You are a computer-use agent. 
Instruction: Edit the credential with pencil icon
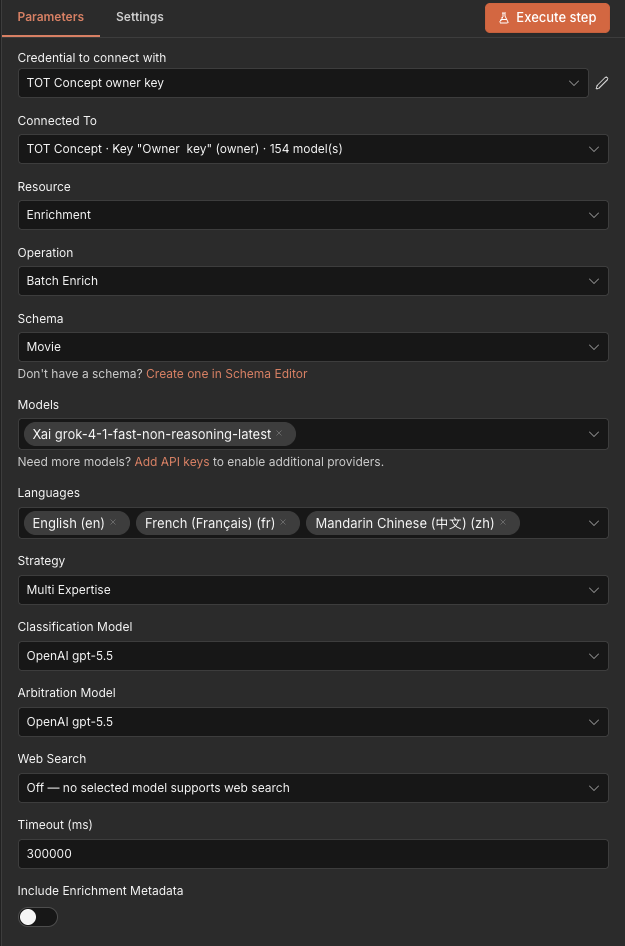(x=601, y=83)
